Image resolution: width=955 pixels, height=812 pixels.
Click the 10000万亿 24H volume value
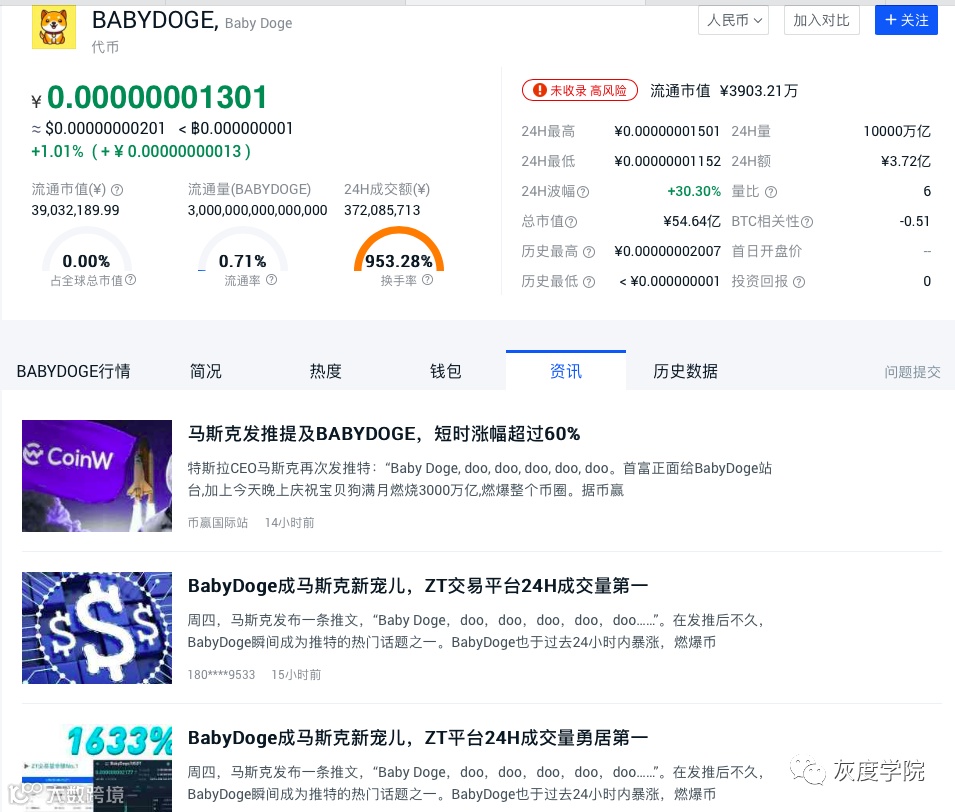tap(897, 132)
